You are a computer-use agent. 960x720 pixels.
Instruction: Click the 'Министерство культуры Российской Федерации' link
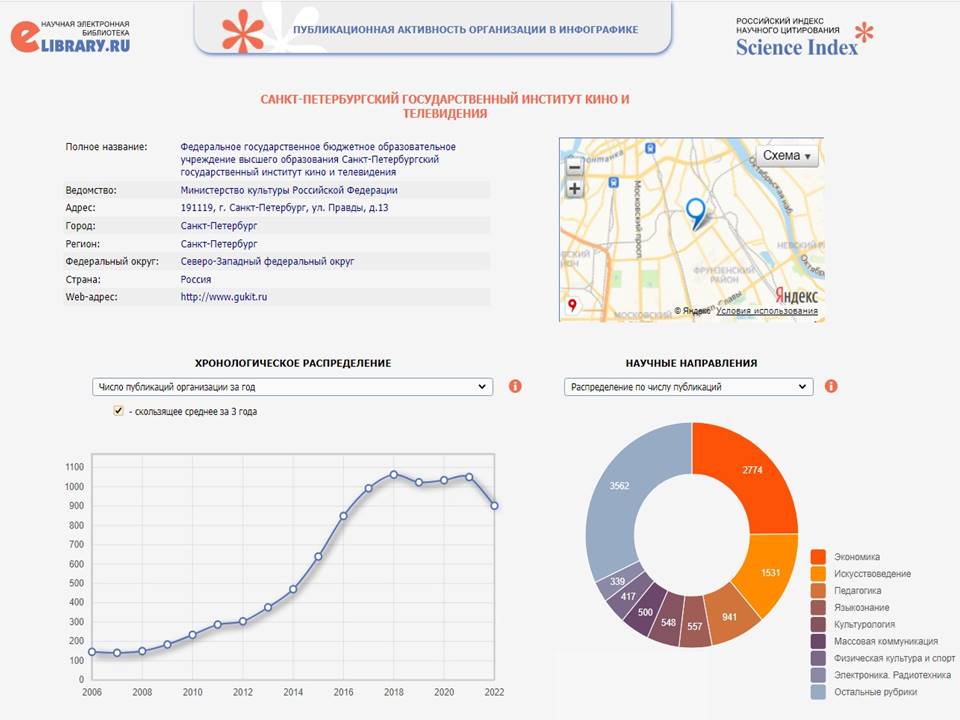point(289,190)
